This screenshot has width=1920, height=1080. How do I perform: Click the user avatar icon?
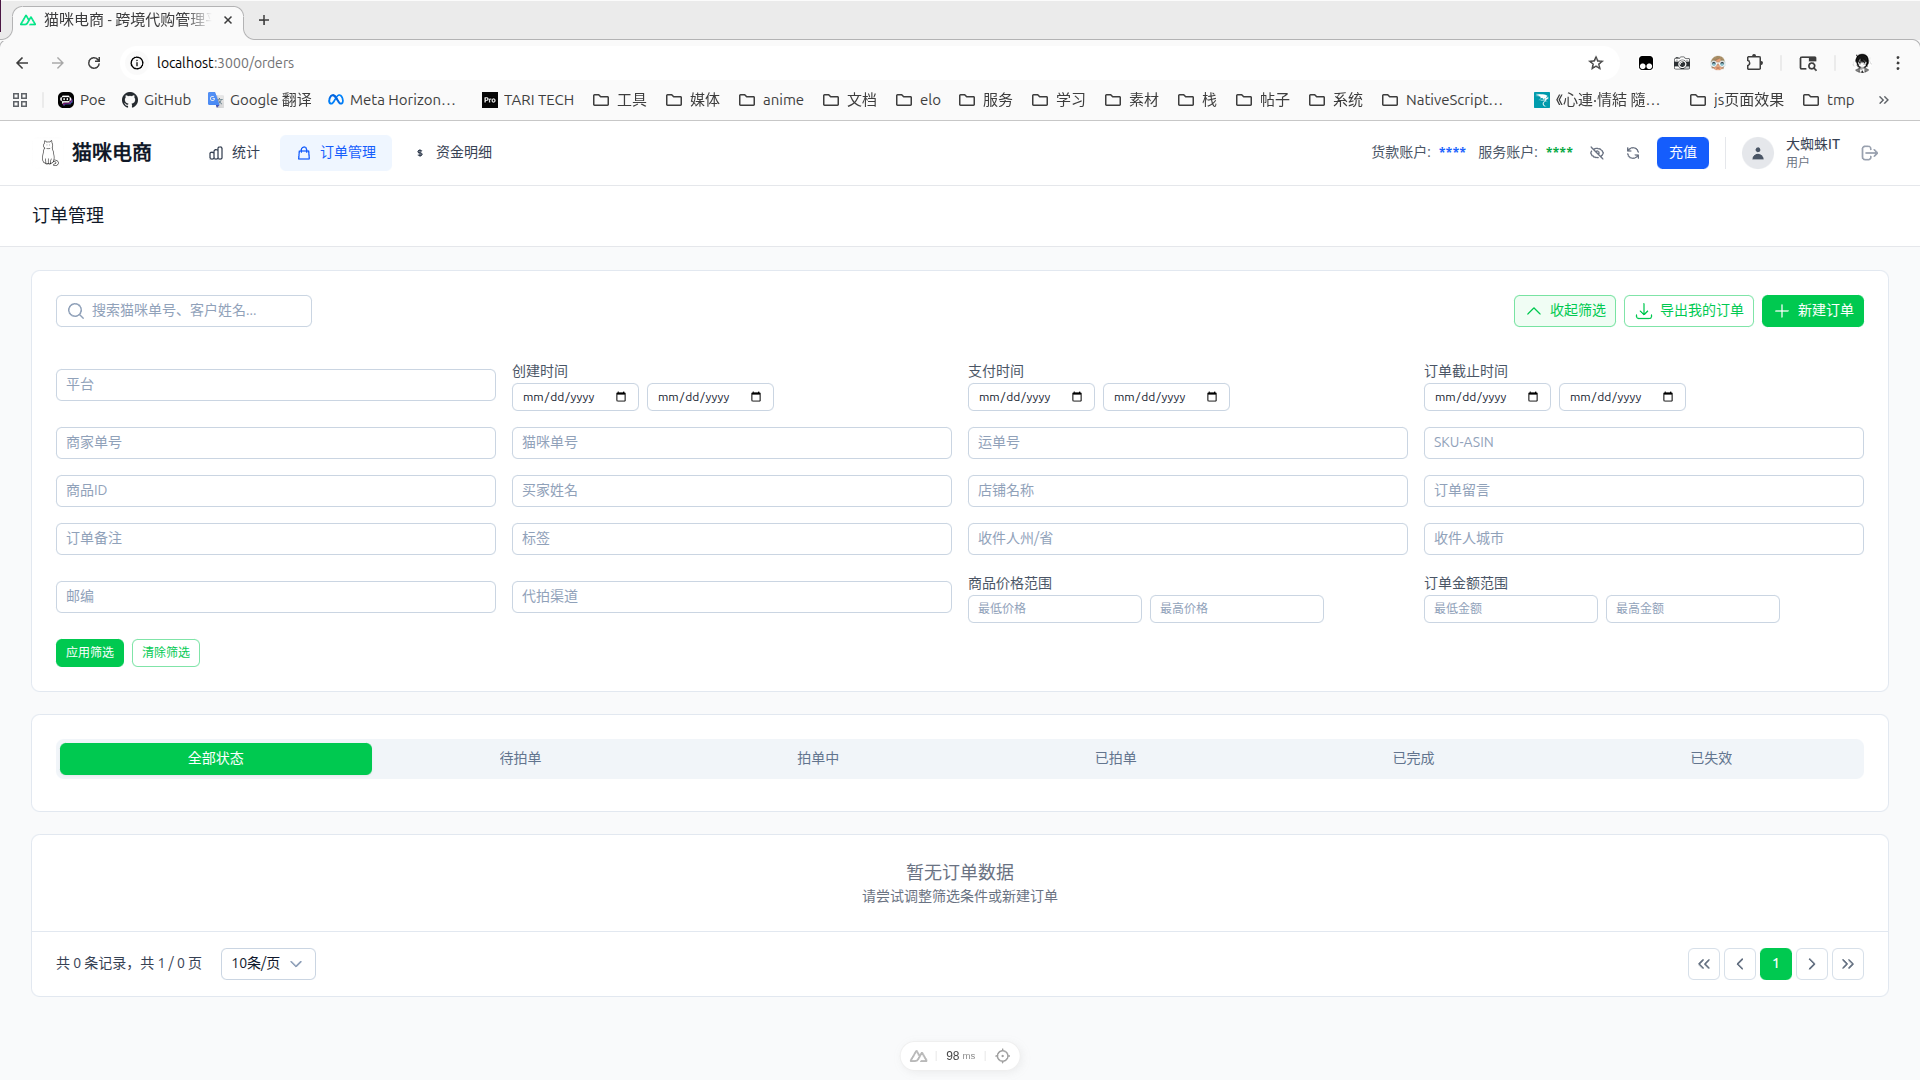pyautogui.click(x=1757, y=153)
